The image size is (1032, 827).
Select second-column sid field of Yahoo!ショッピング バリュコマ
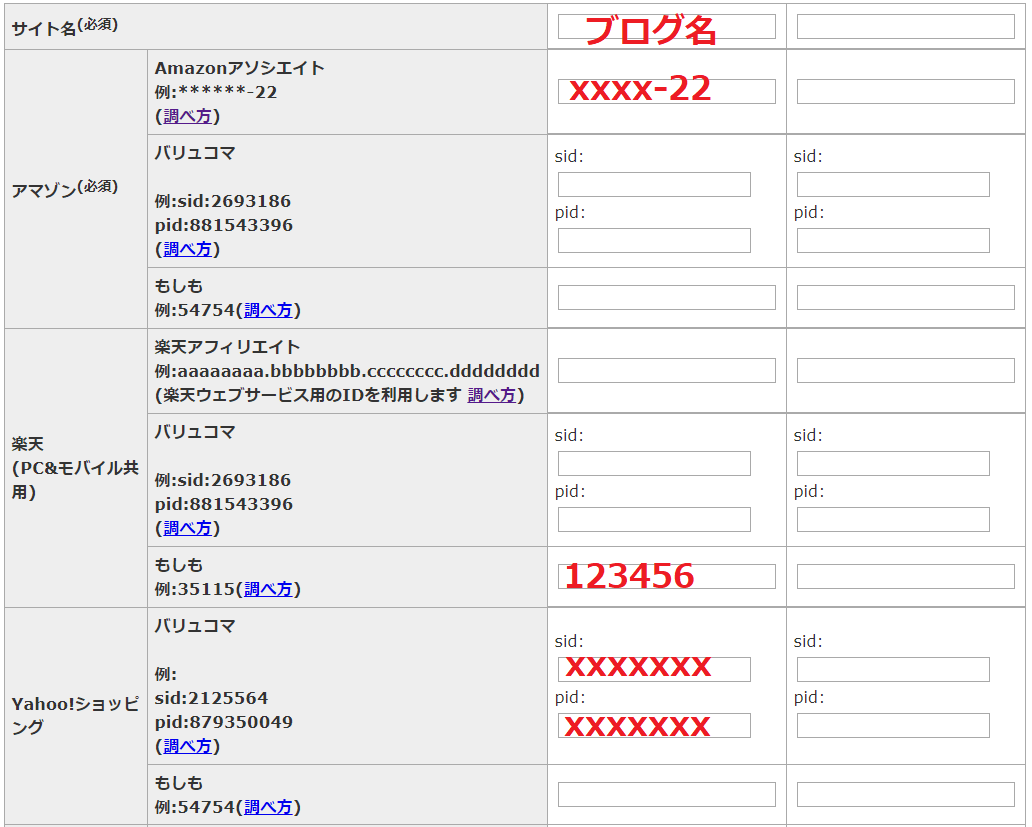click(x=893, y=669)
